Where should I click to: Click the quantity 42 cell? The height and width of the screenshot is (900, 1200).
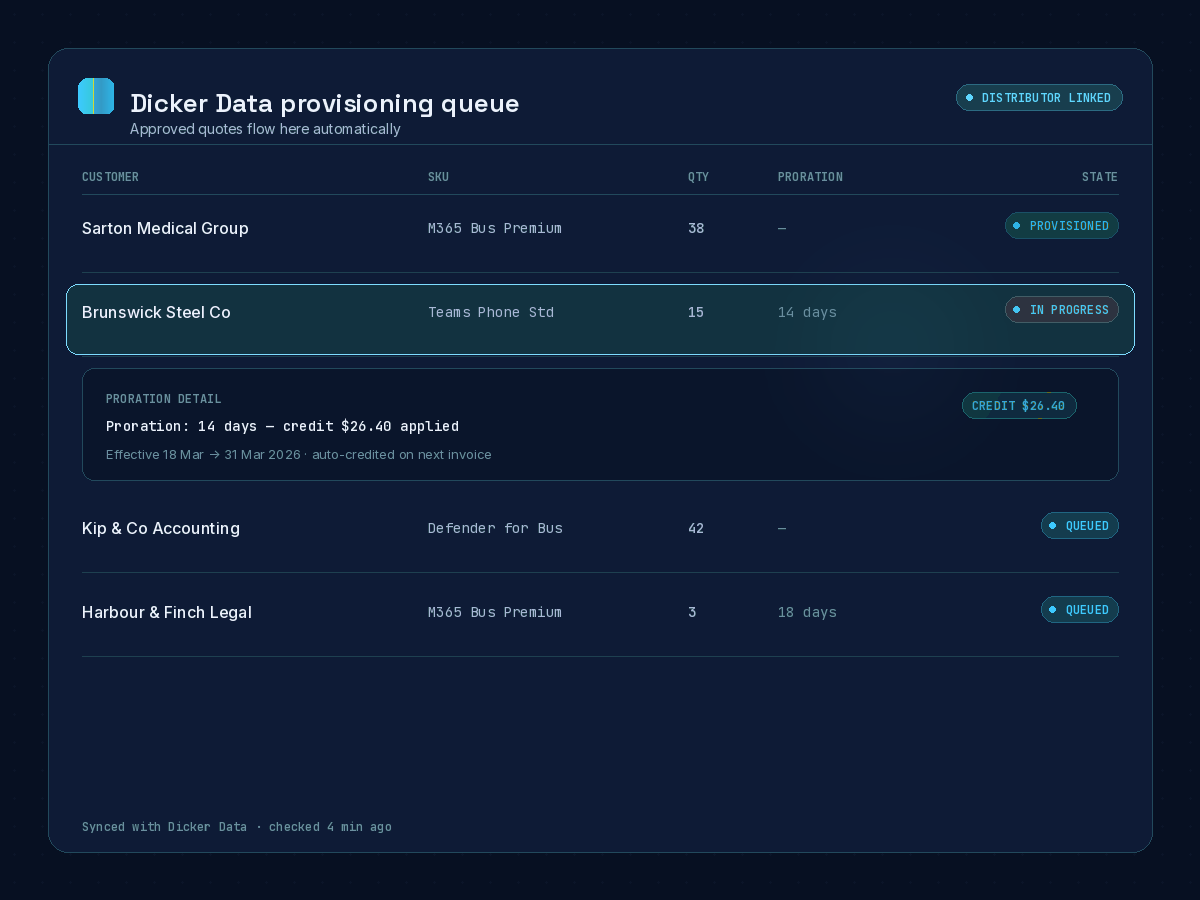[696, 528]
